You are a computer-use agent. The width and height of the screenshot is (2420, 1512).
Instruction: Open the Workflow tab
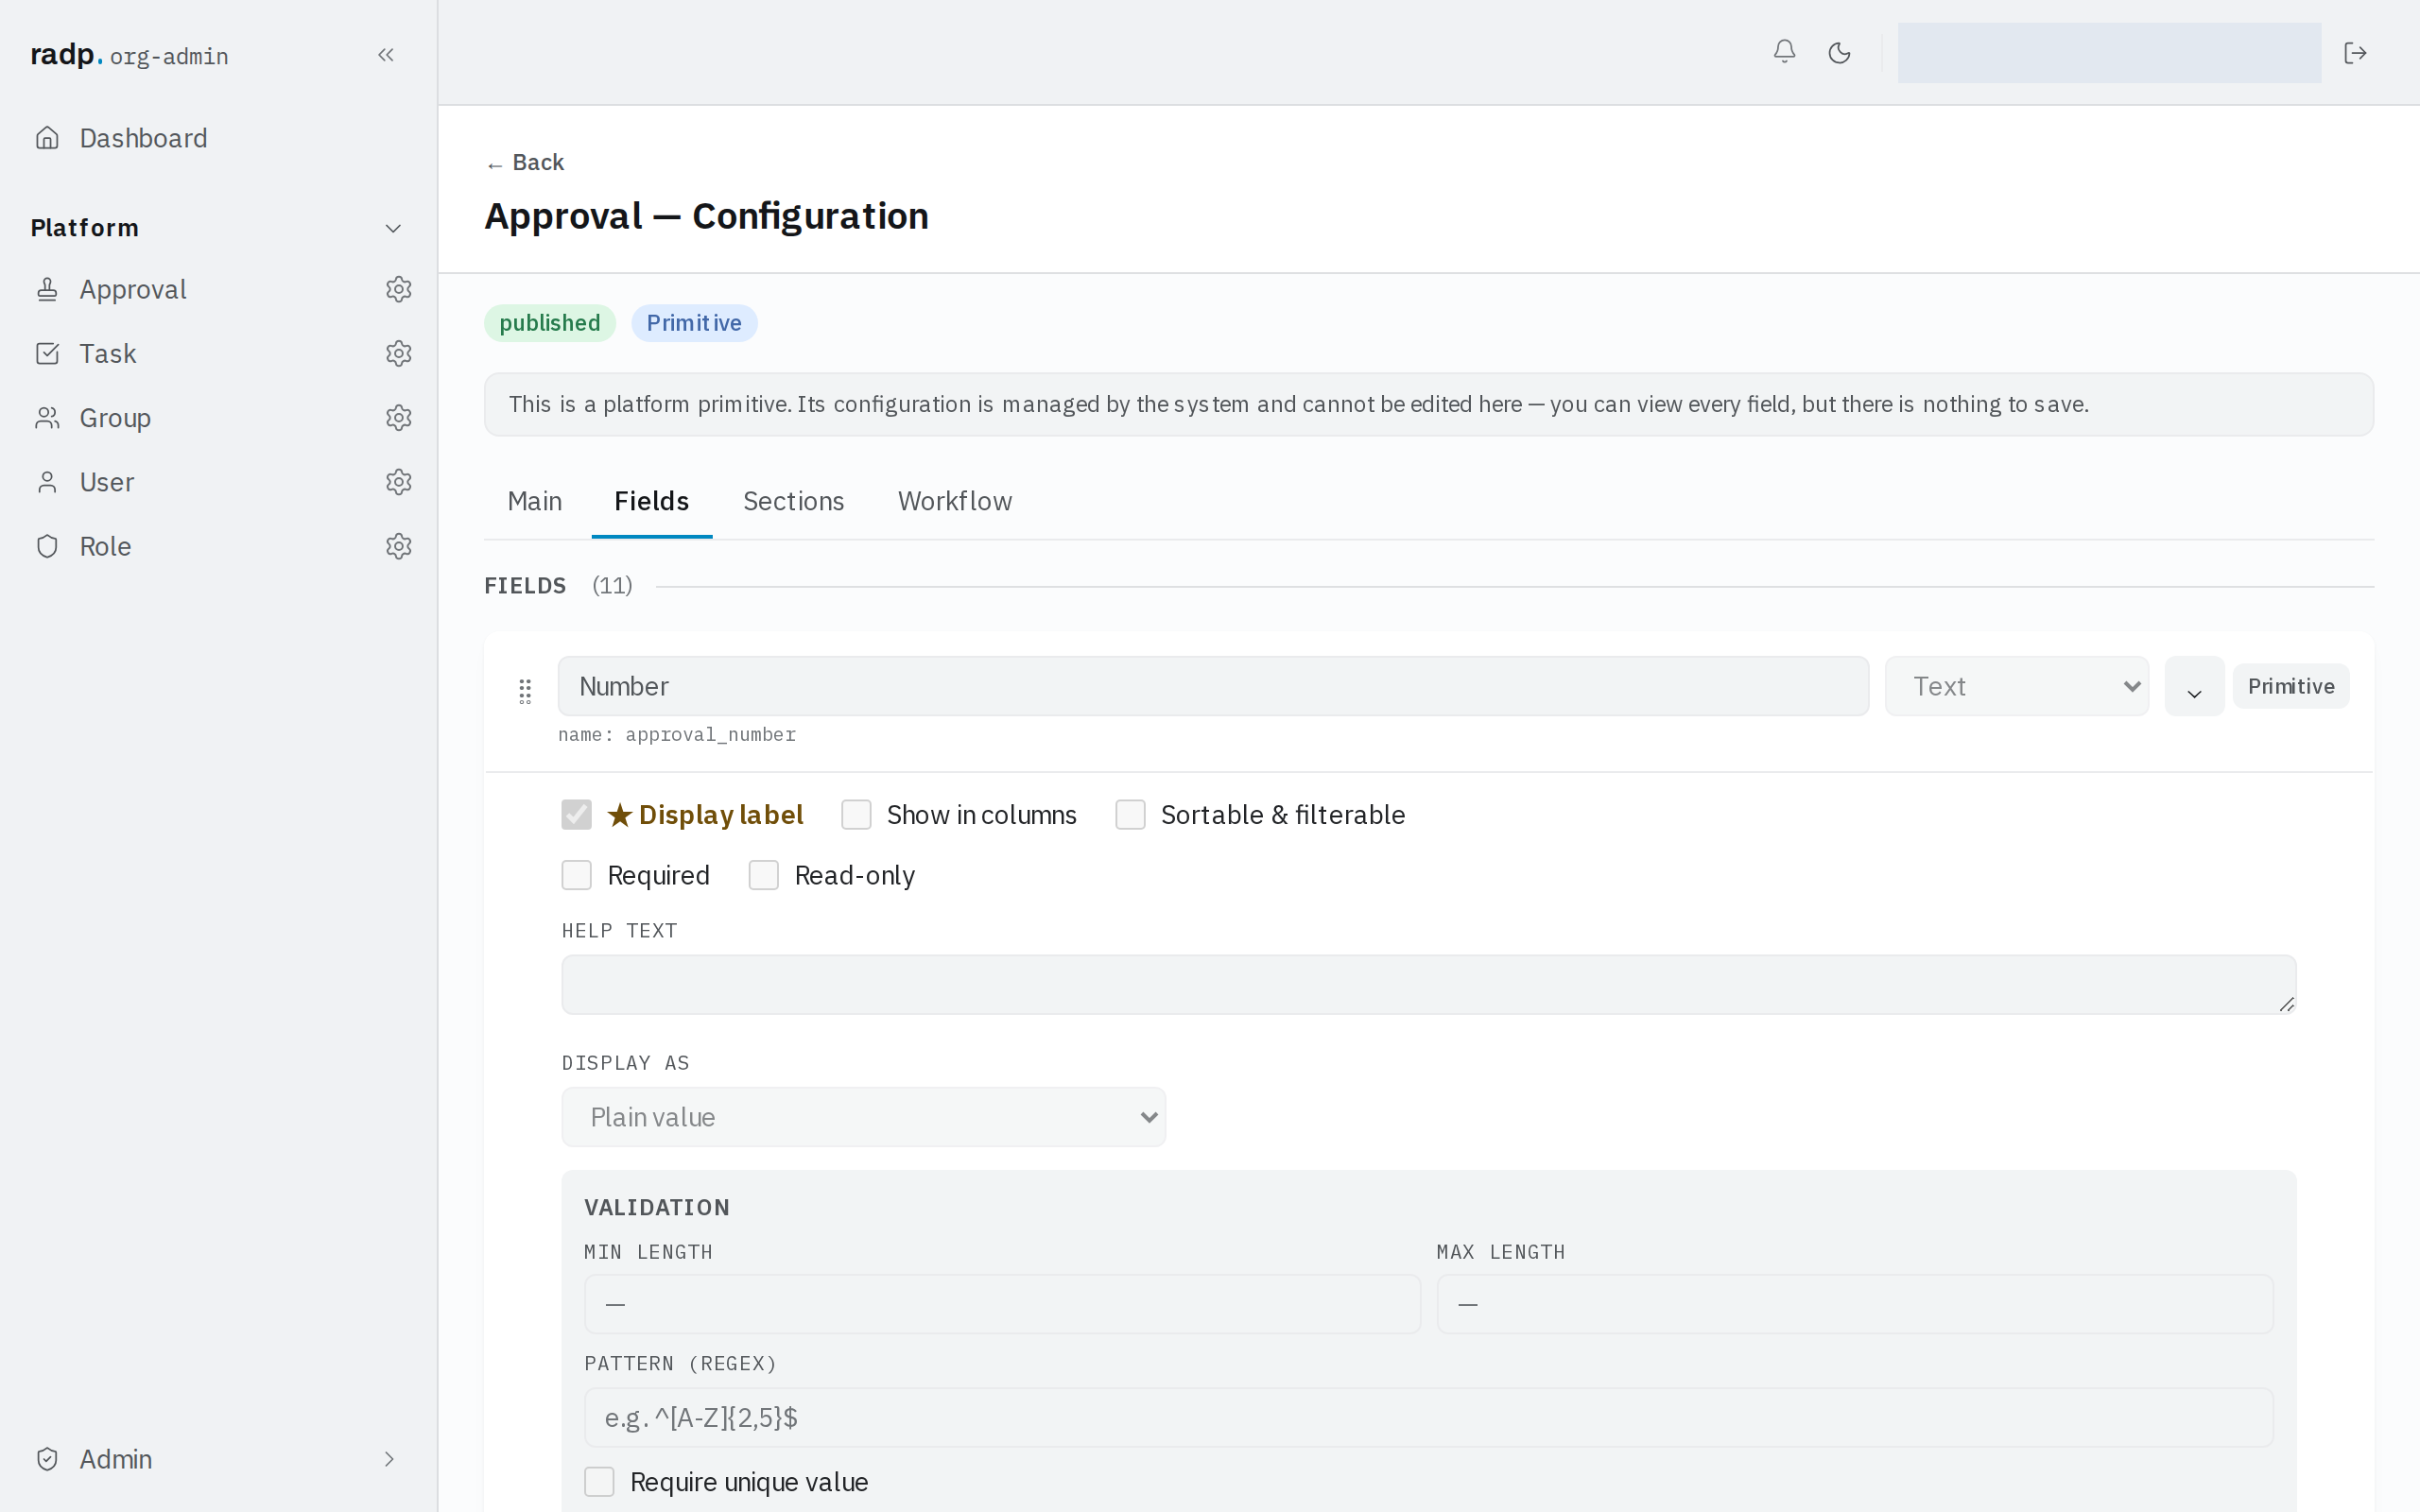[x=954, y=501]
